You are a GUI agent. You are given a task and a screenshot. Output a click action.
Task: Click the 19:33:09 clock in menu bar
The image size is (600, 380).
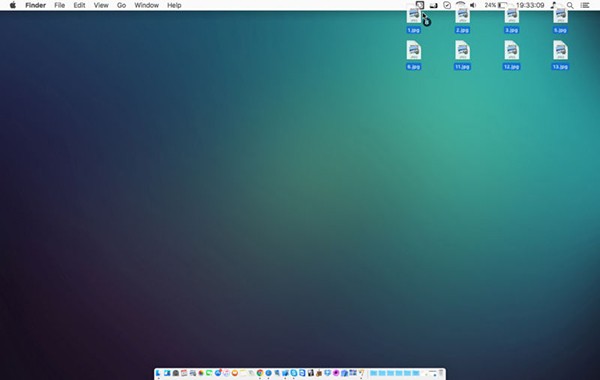(530, 5)
